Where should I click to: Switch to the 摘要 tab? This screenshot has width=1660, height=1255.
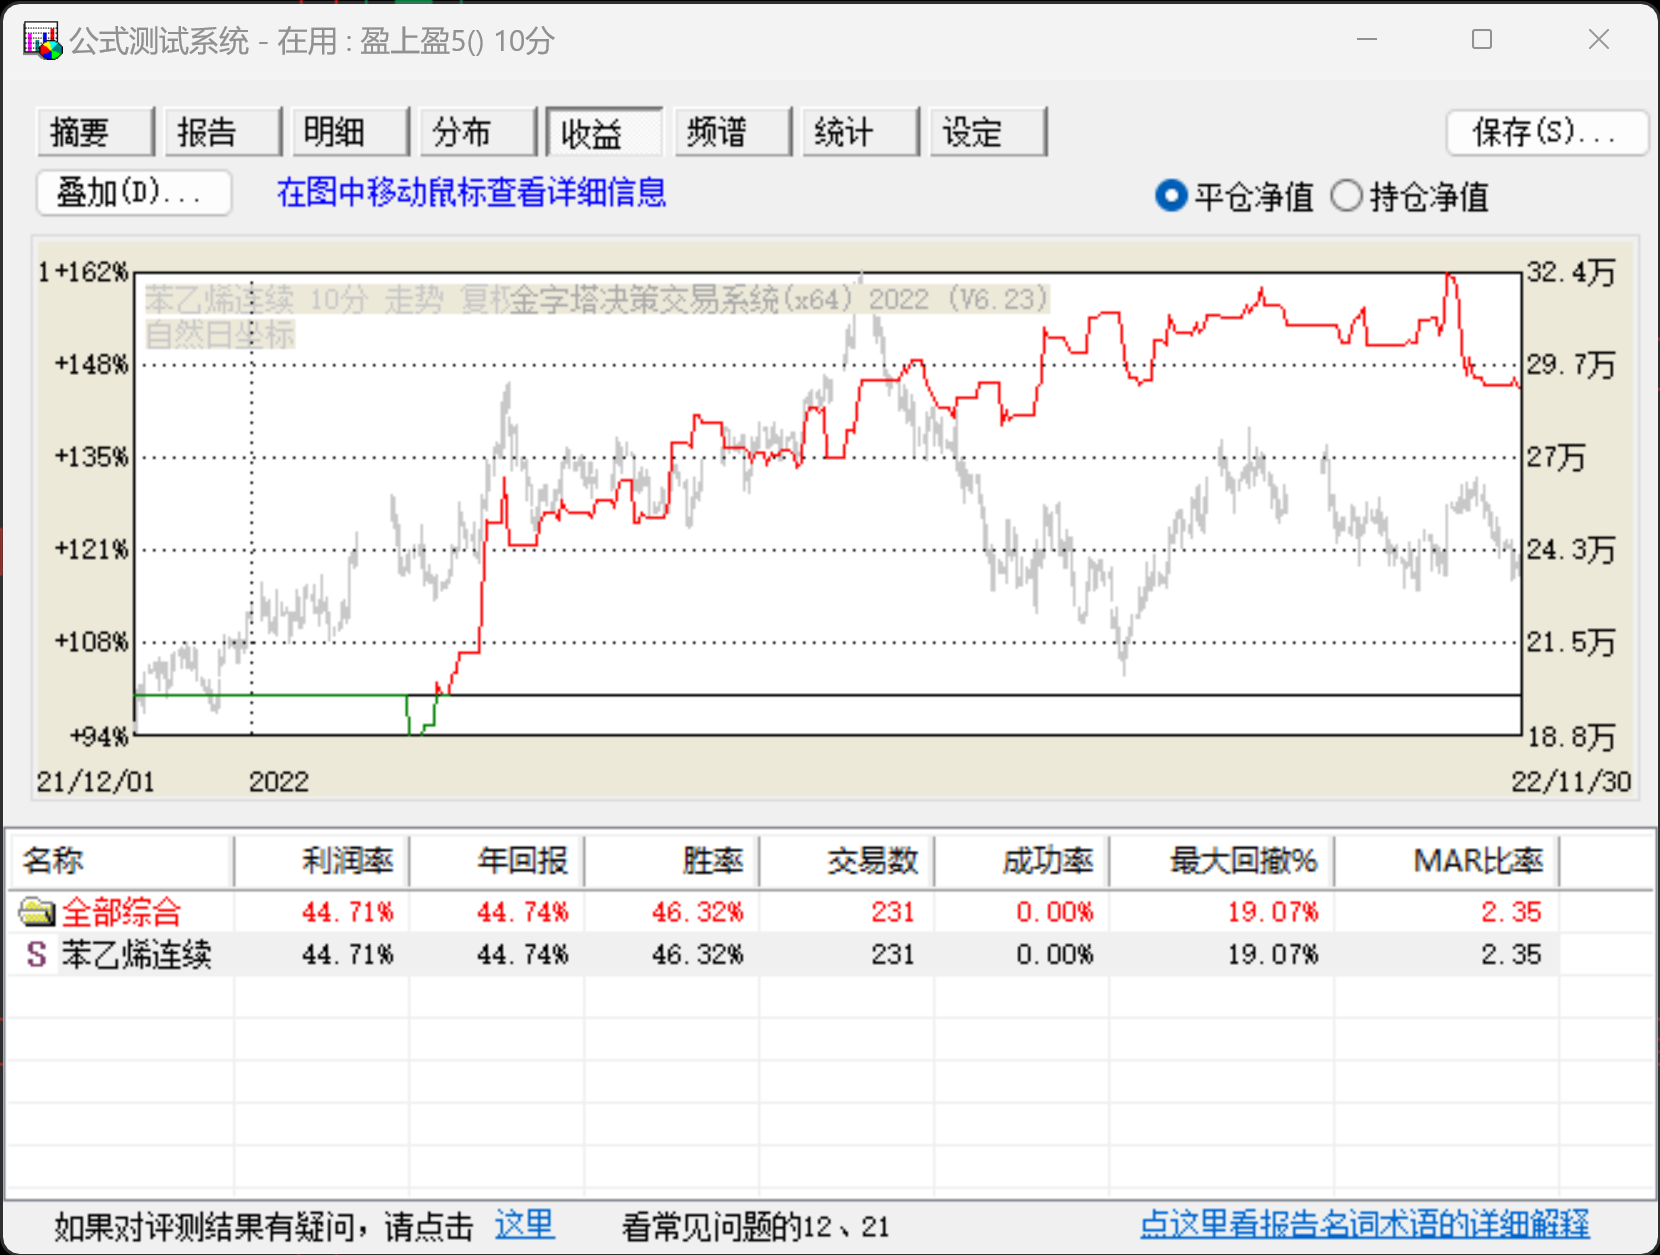point(94,132)
